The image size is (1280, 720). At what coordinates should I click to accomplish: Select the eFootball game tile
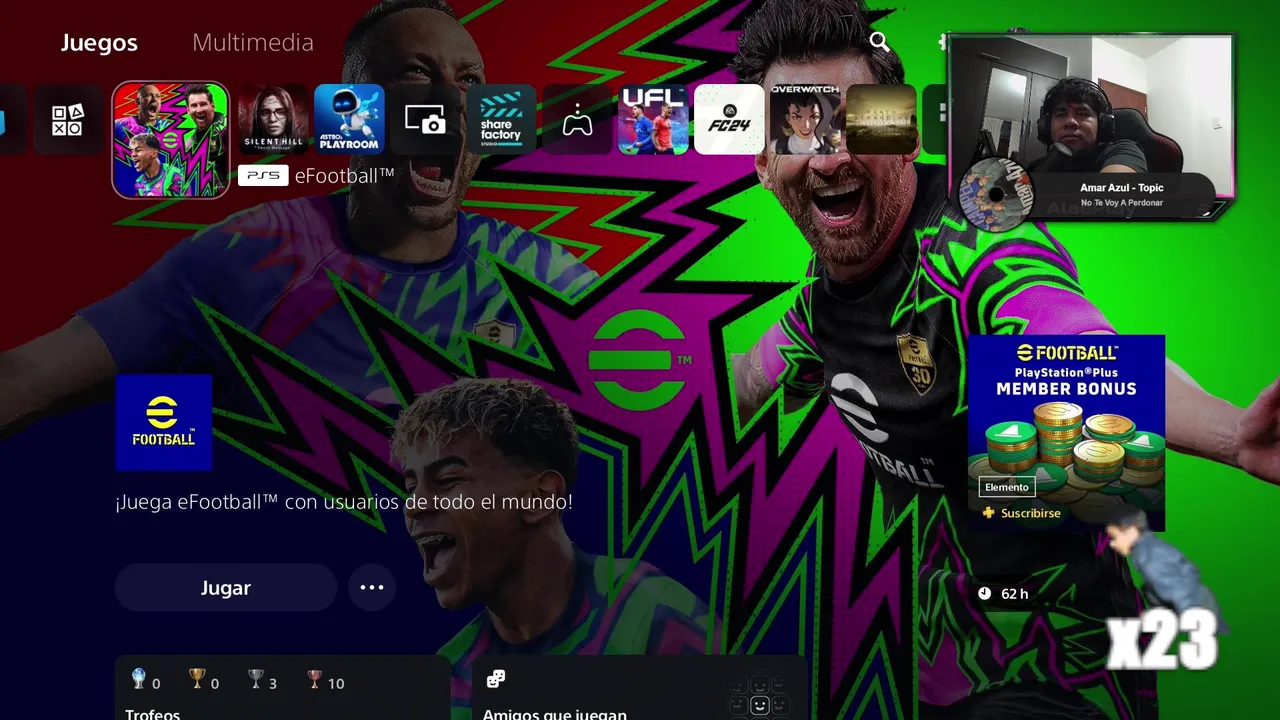pyautogui.click(x=171, y=140)
